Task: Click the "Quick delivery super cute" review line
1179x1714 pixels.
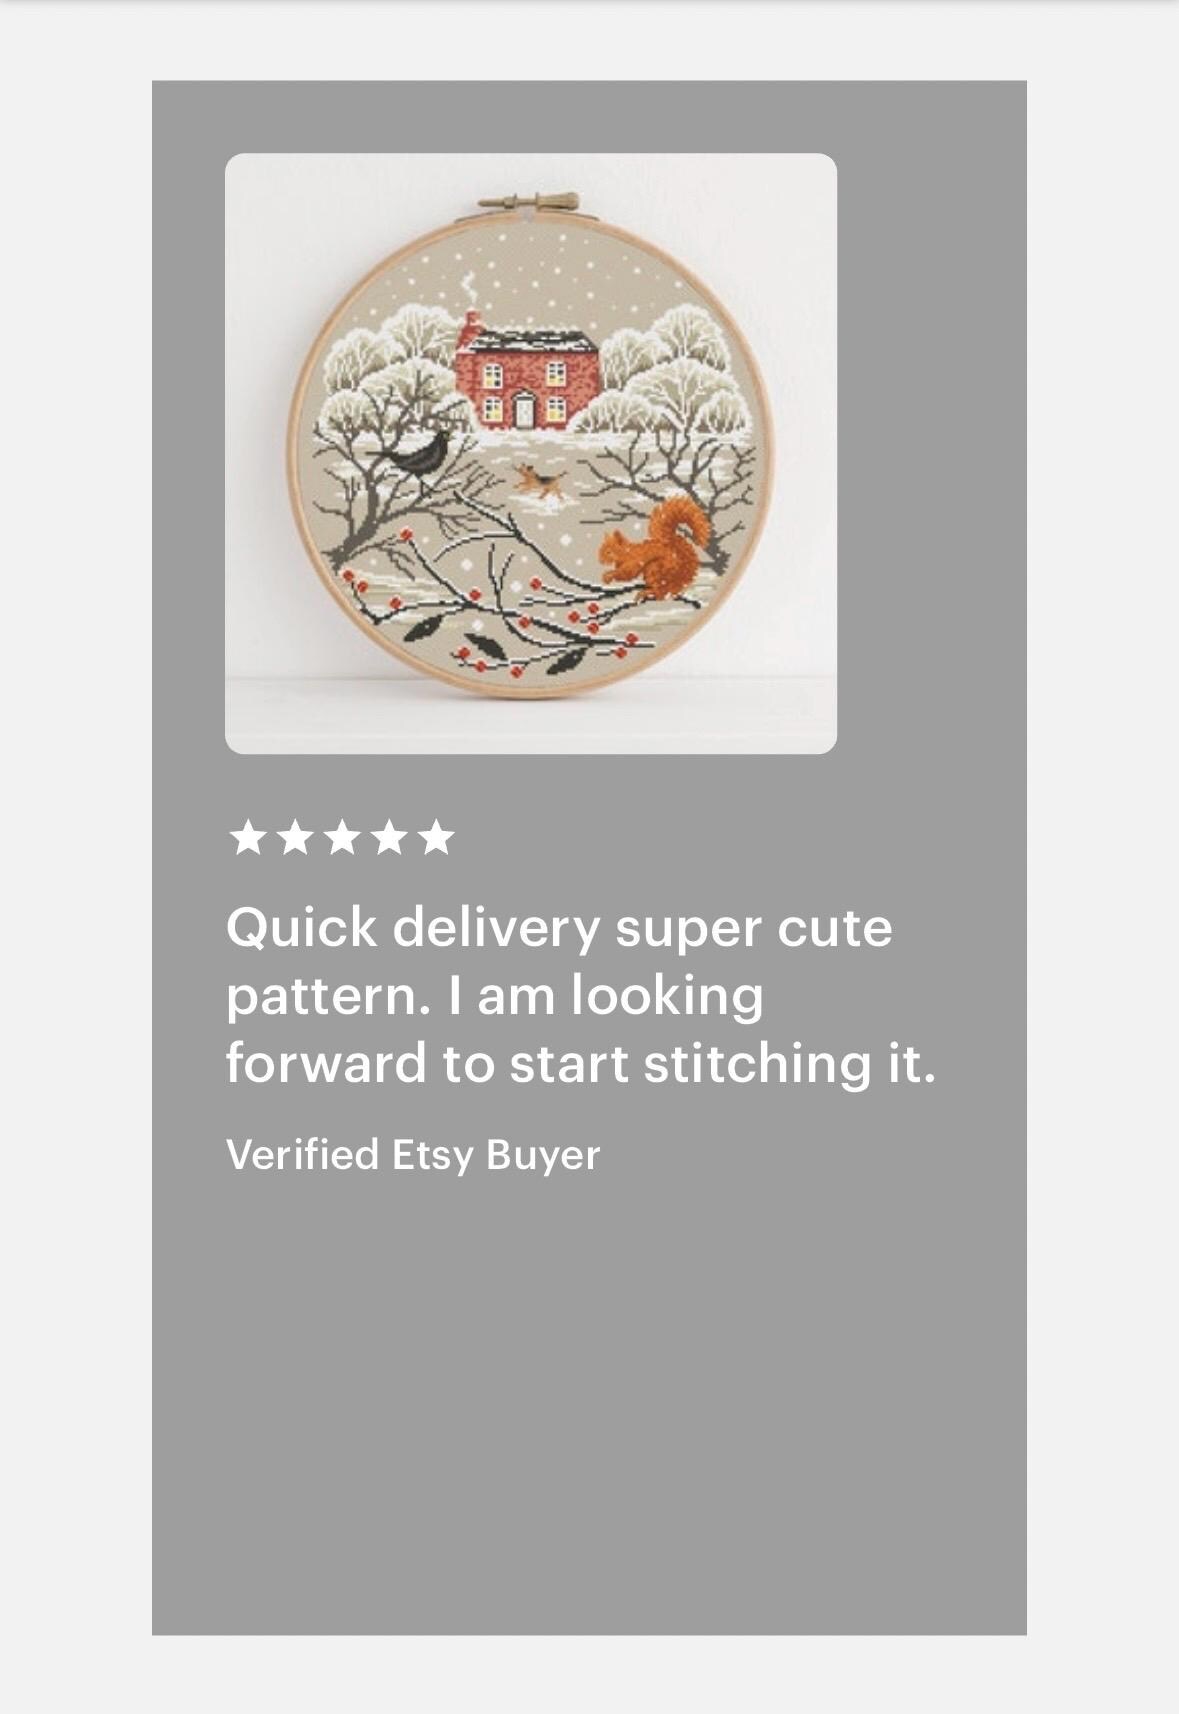Action: point(559,929)
